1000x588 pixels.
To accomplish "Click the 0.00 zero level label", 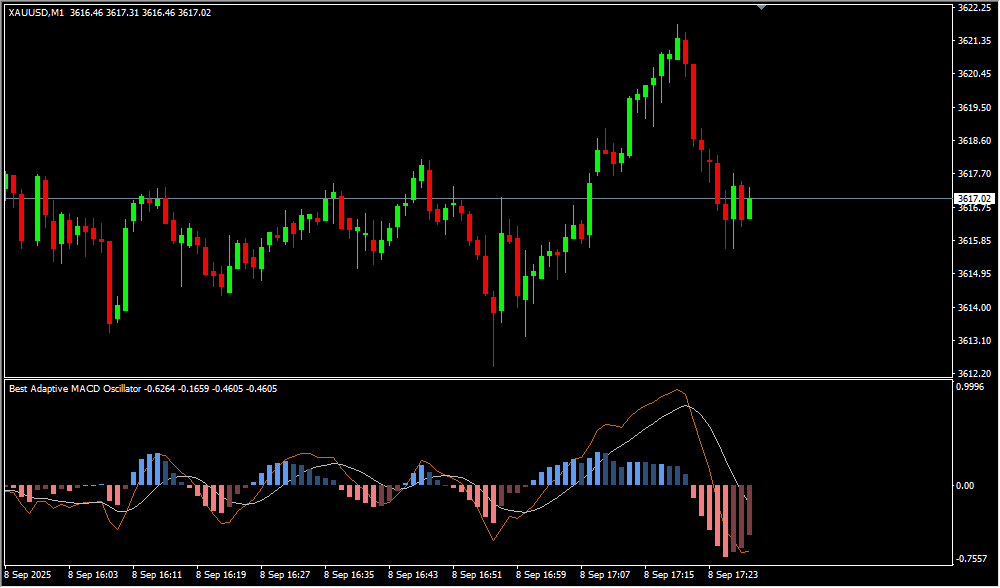I will 964,486.
